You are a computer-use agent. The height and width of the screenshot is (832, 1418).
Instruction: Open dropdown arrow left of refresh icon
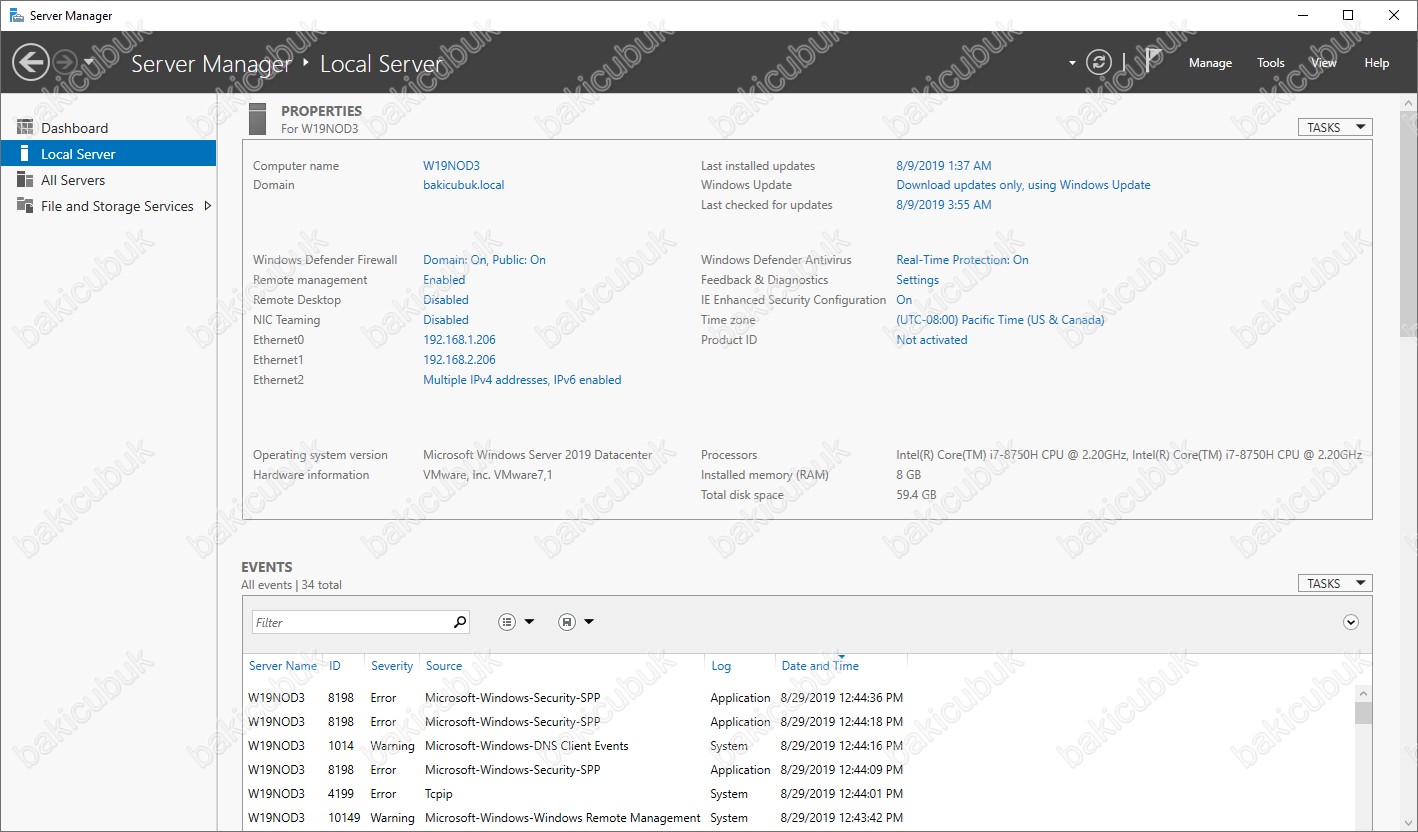1072,62
